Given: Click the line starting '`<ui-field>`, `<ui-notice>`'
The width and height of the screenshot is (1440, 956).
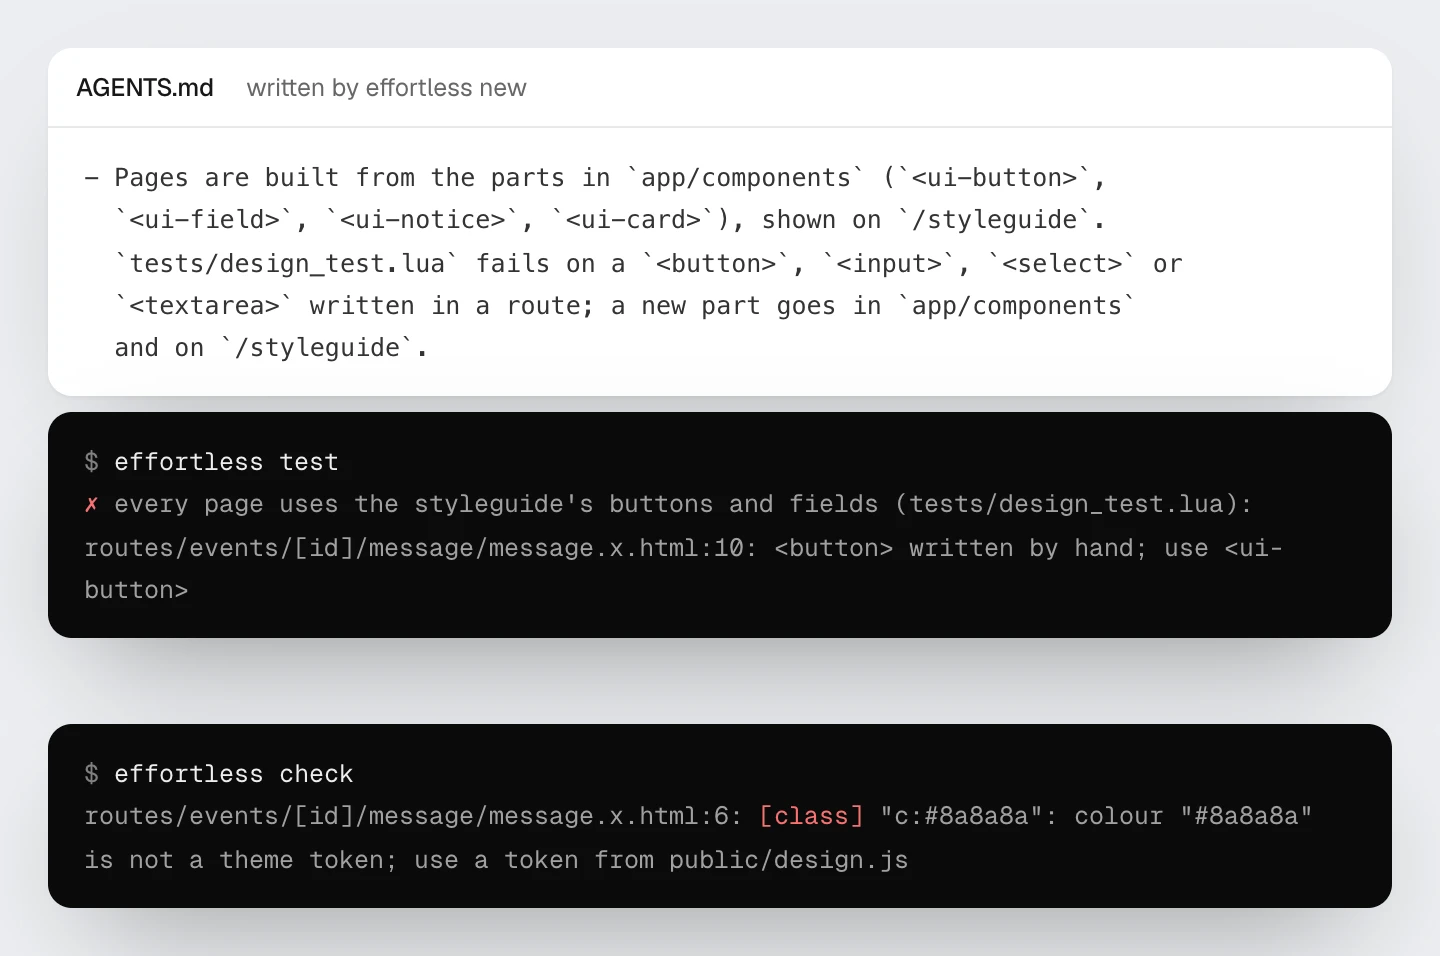Looking at the screenshot, I should click(x=609, y=220).
